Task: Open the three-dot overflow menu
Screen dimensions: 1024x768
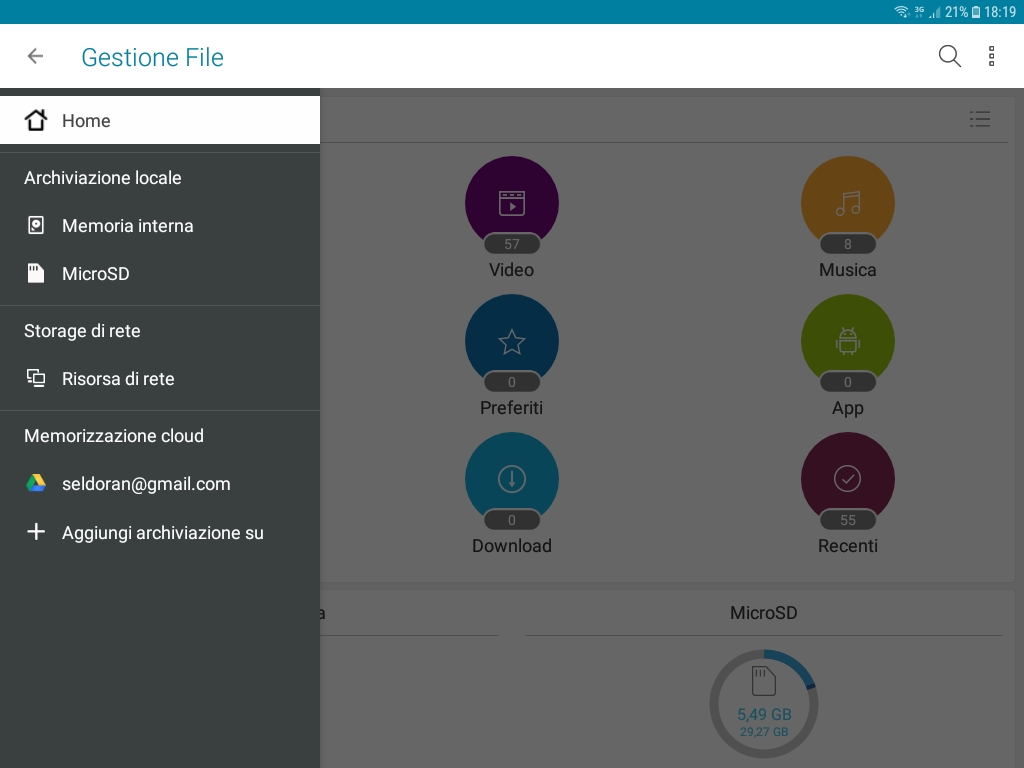Action: point(991,56)
